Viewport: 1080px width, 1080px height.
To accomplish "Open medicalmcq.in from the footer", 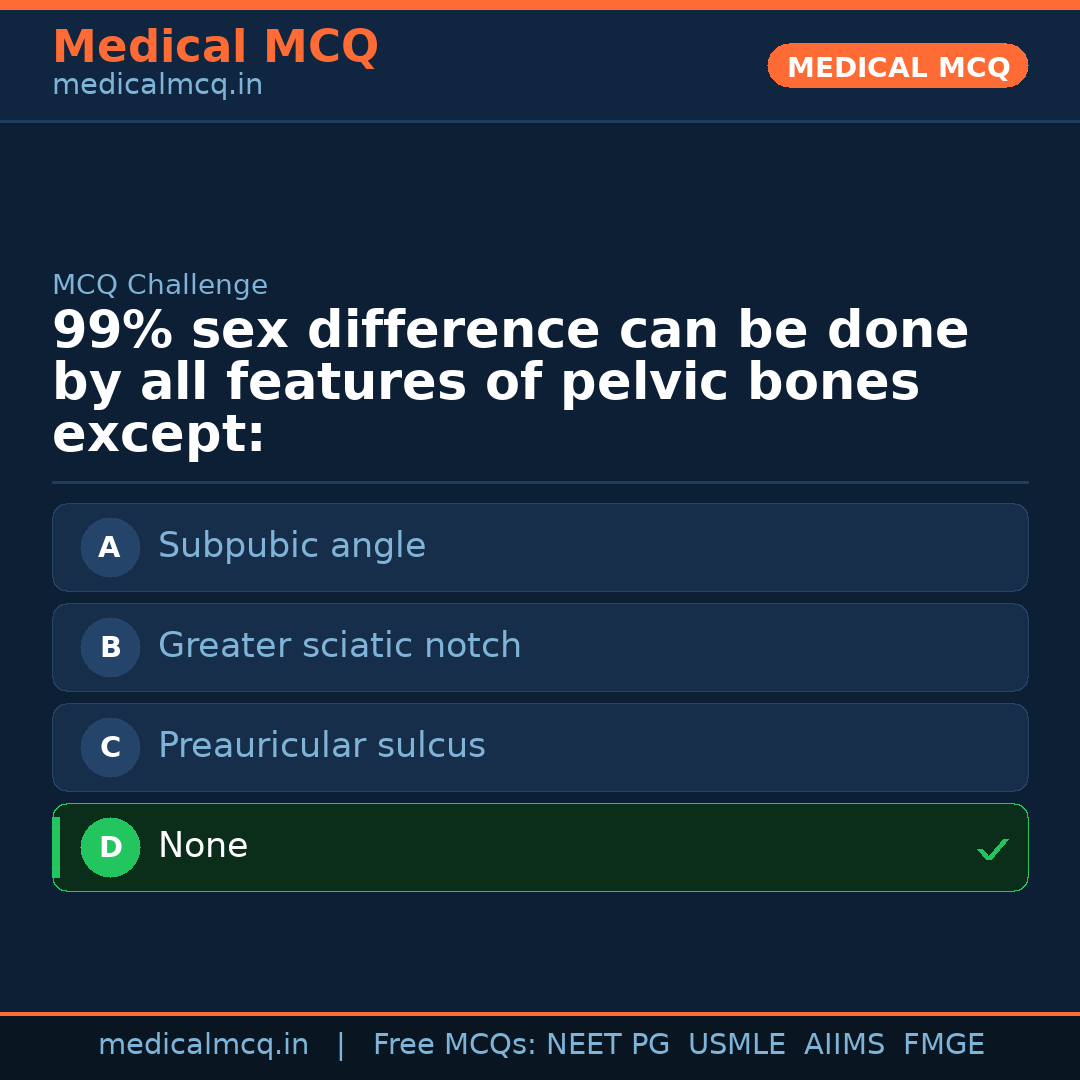I will [x=203, y=1044].
